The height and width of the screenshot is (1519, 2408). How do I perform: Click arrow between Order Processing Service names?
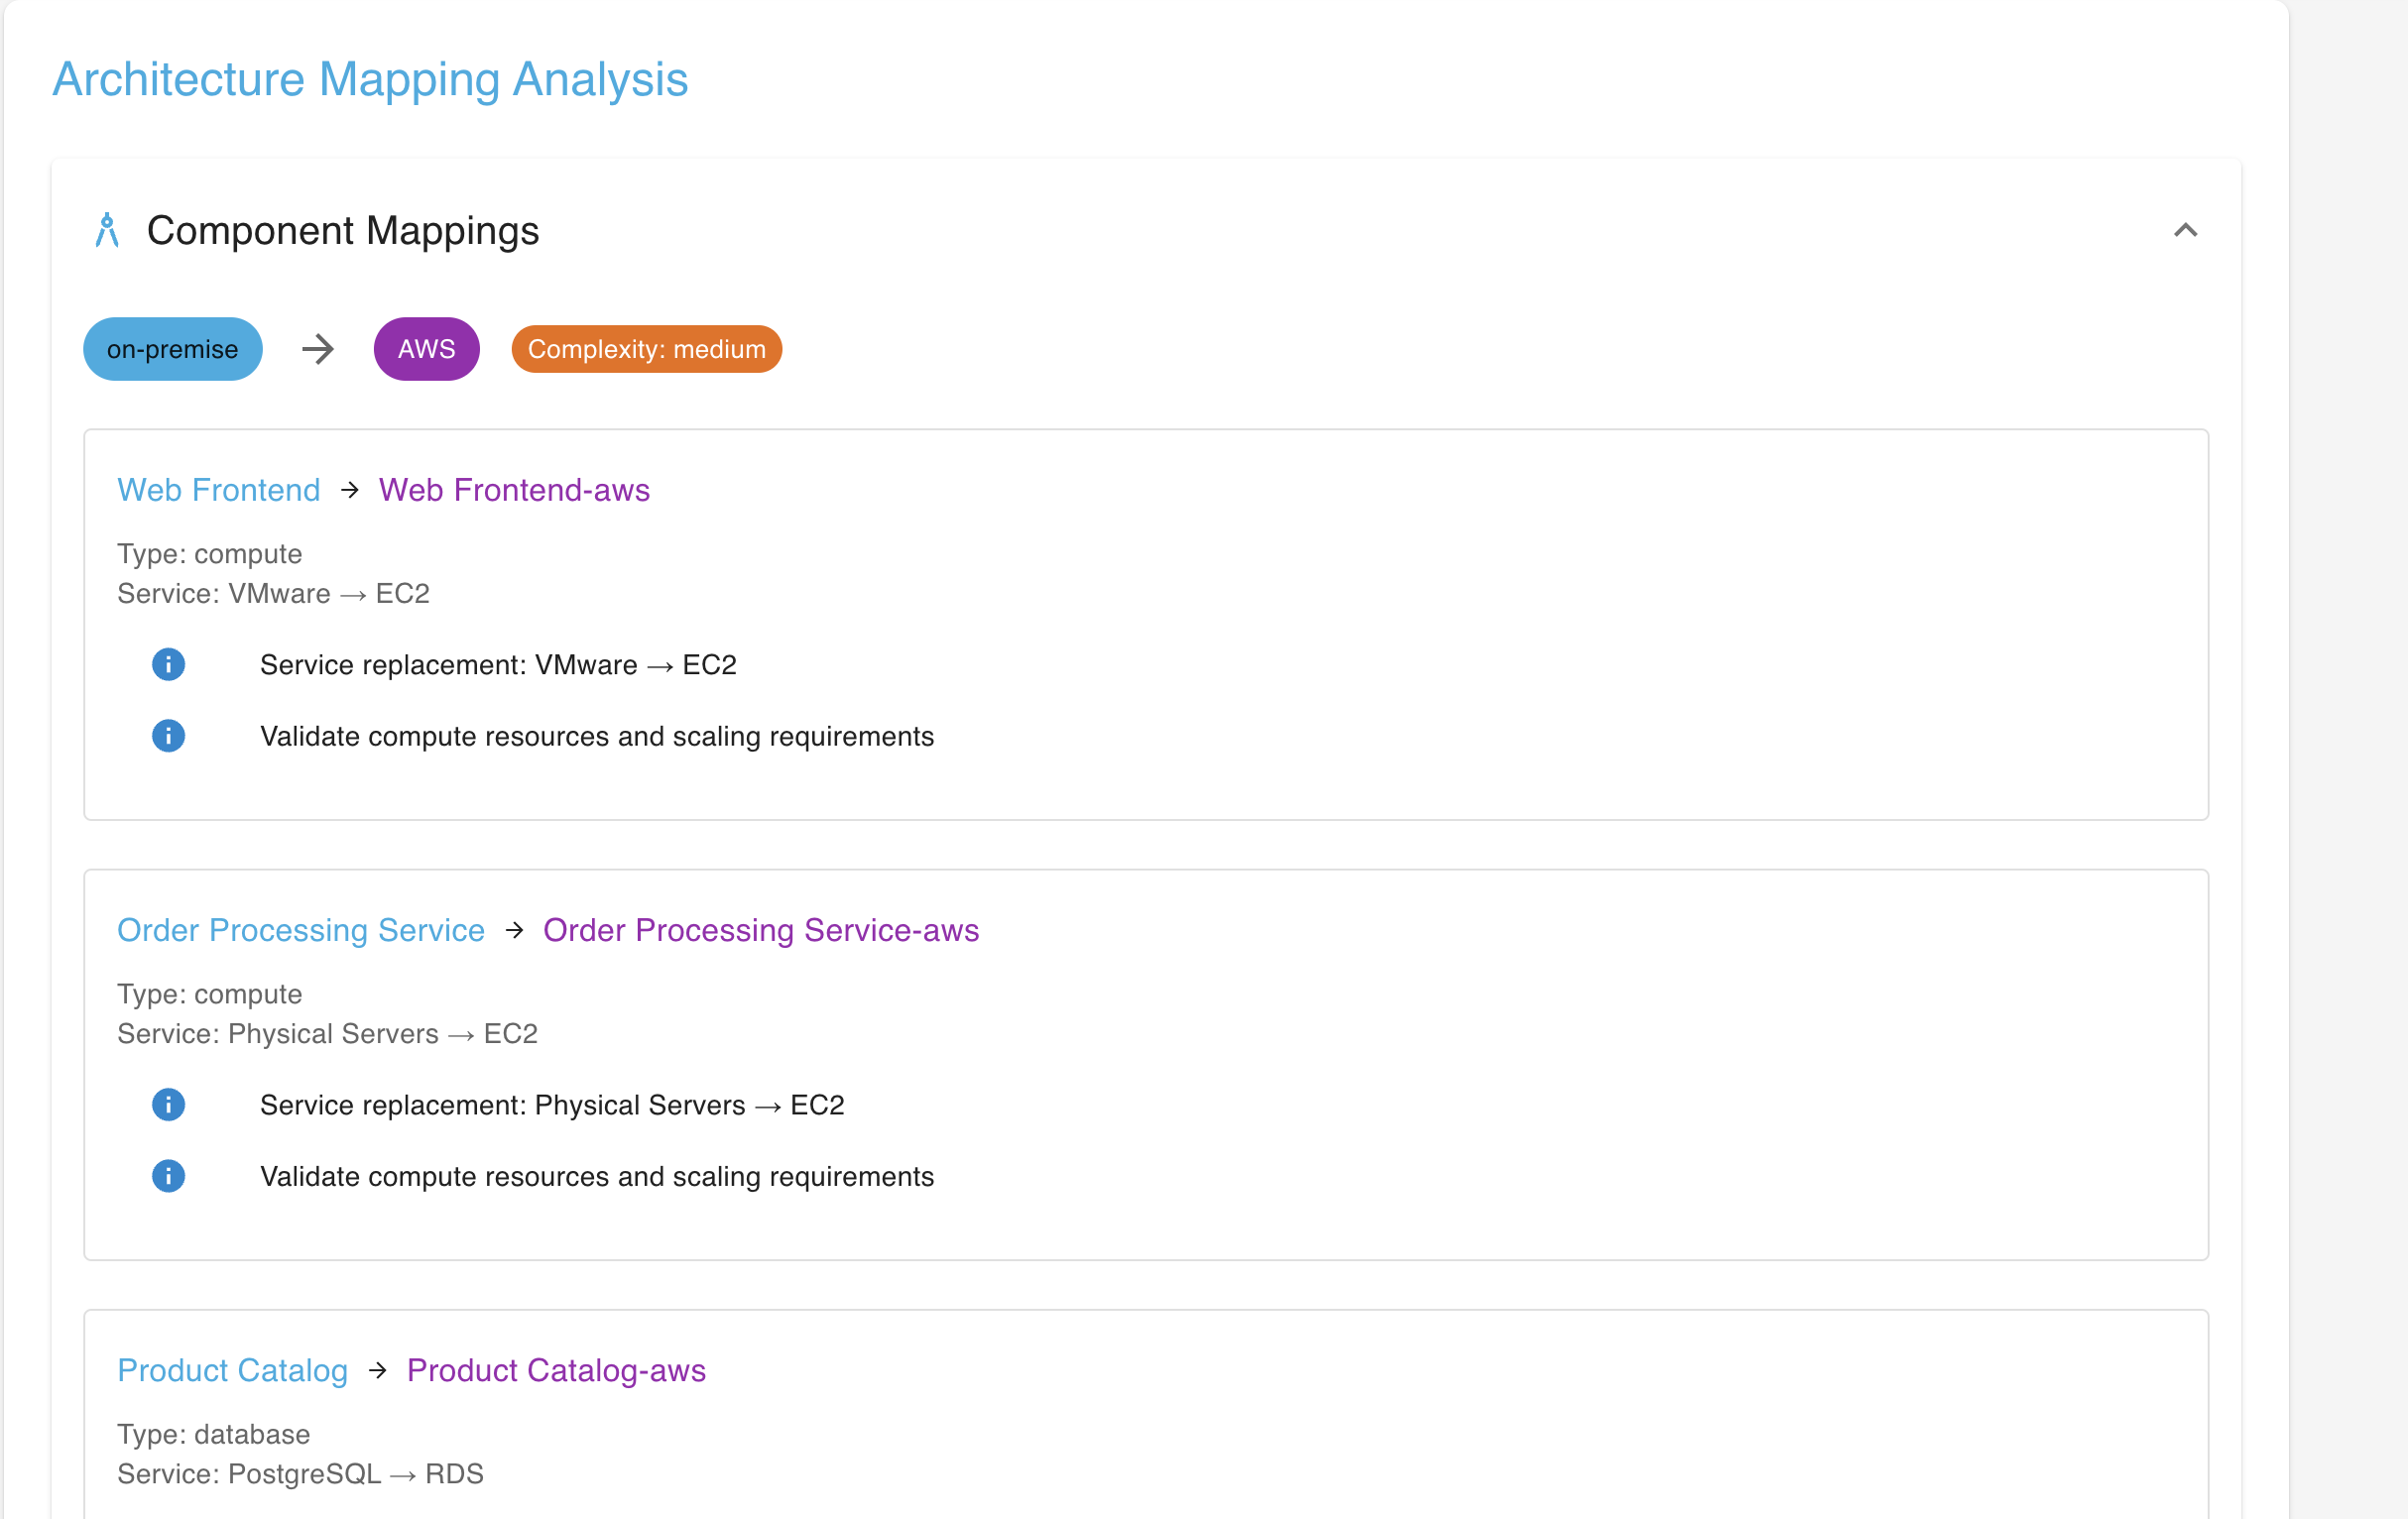514,930
